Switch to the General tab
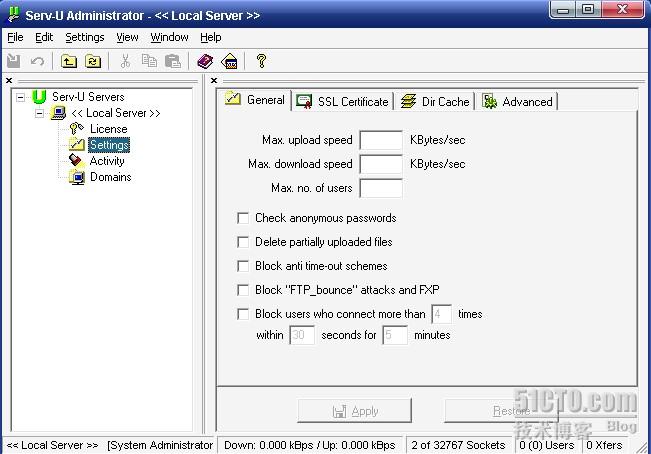651x454 pixels. [255, 100]
